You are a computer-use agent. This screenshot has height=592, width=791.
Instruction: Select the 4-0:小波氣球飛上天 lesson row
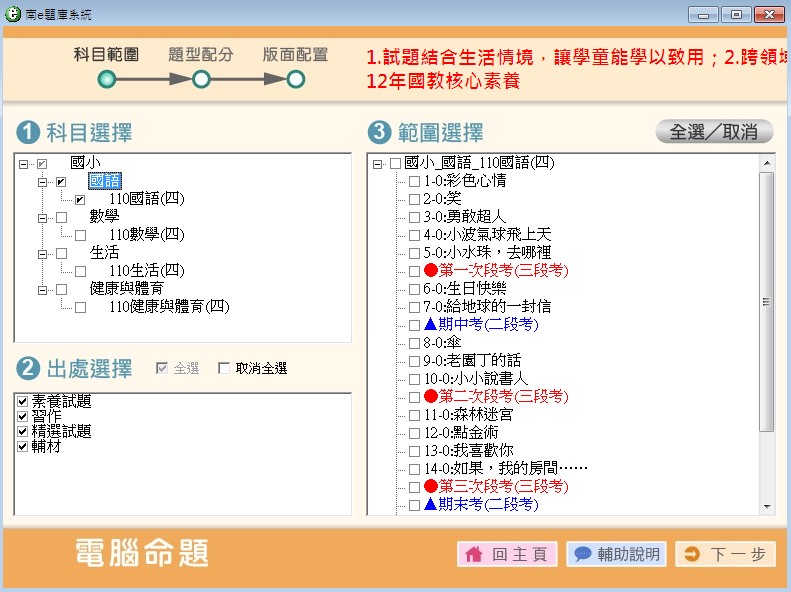pyautogui.click(x=487, y=235)
